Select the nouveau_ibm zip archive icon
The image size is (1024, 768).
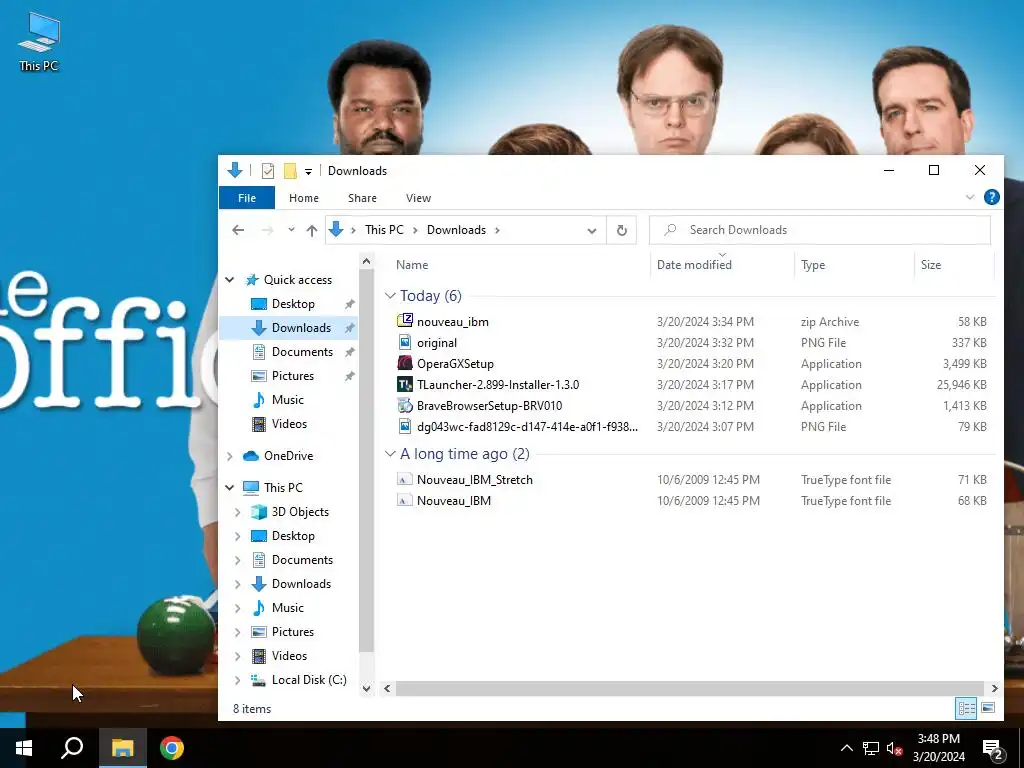[405, 321]
